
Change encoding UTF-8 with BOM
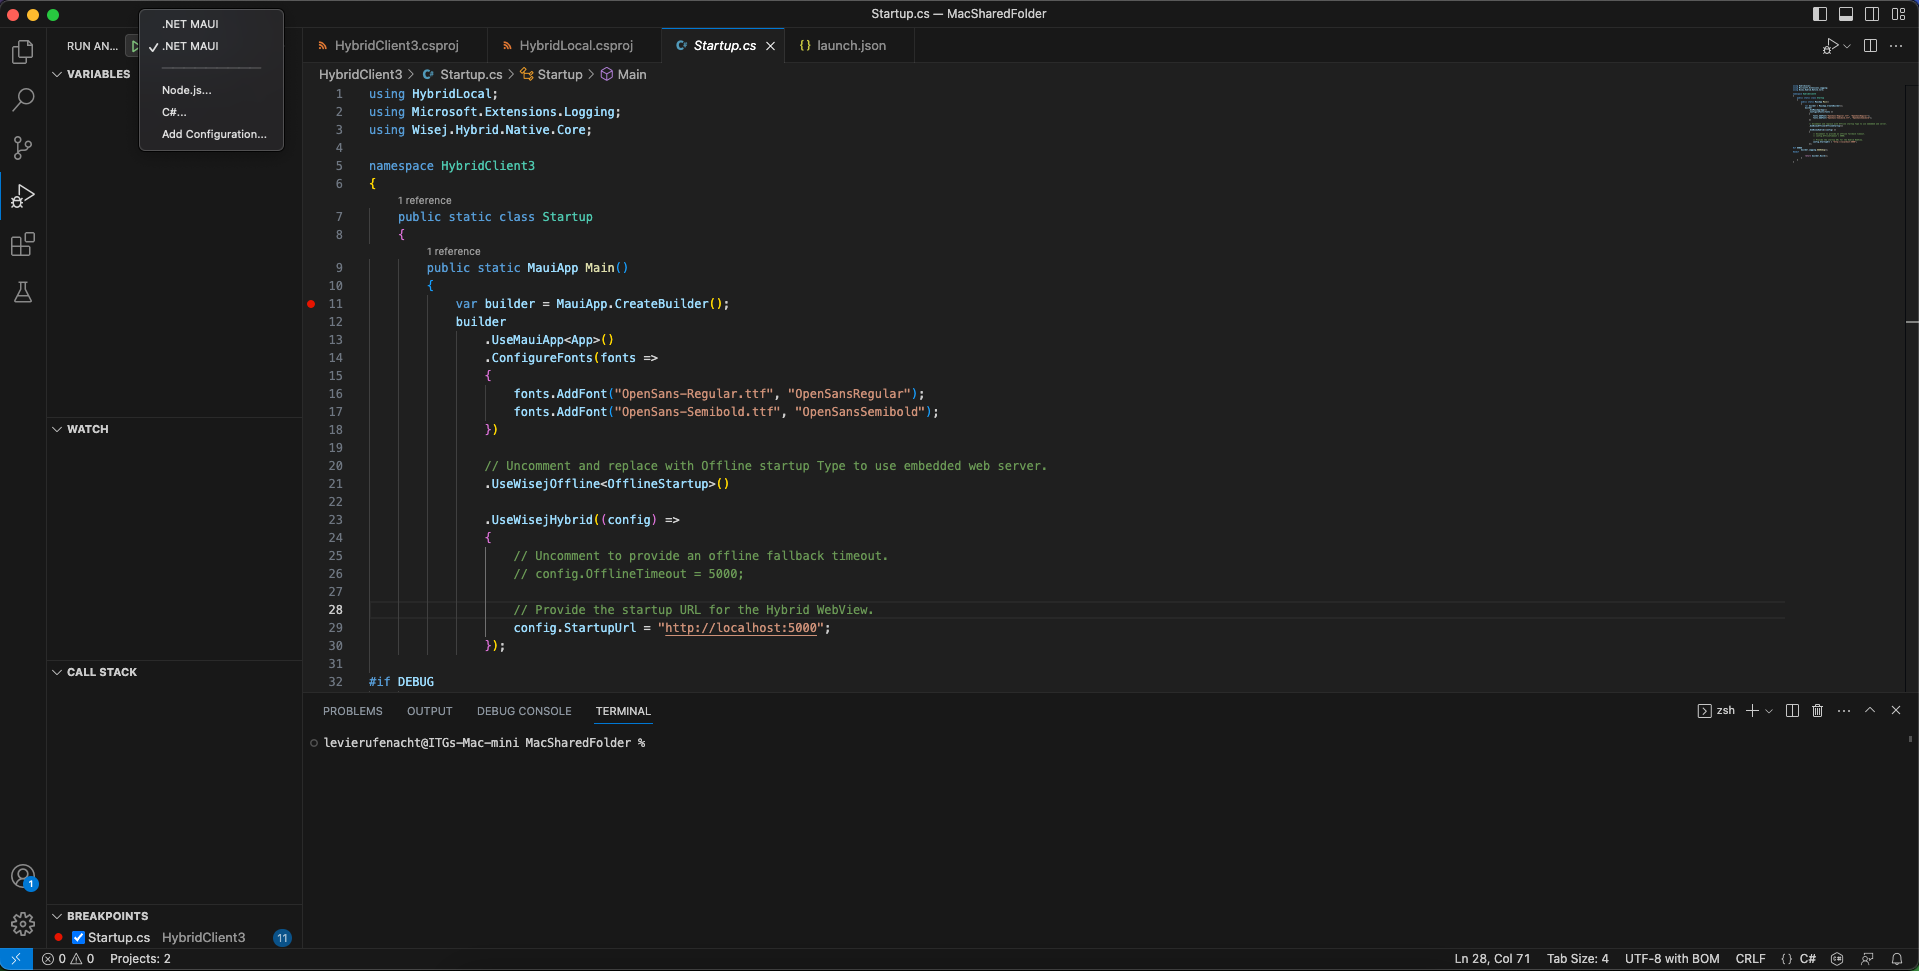tap(1672, 959)
